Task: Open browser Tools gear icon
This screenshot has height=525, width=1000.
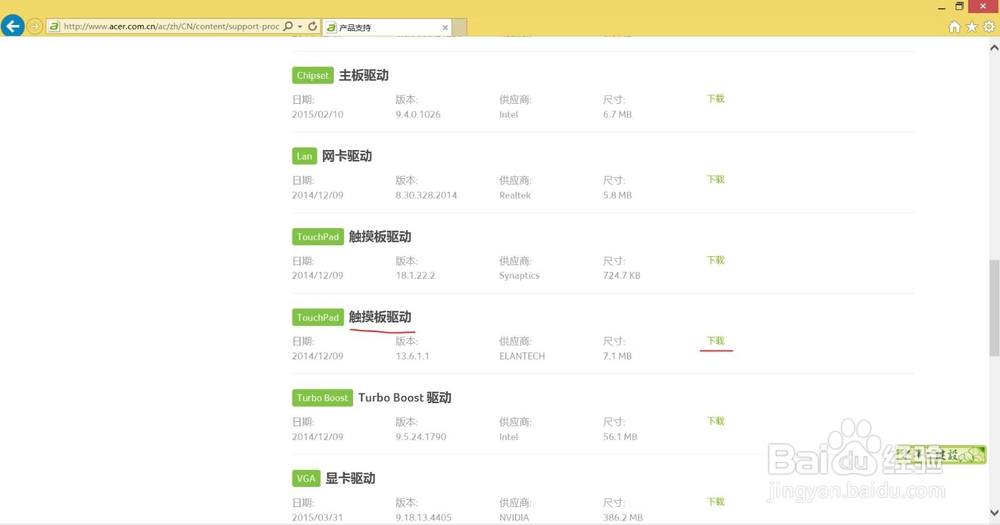Action: (x=989, y=26)
